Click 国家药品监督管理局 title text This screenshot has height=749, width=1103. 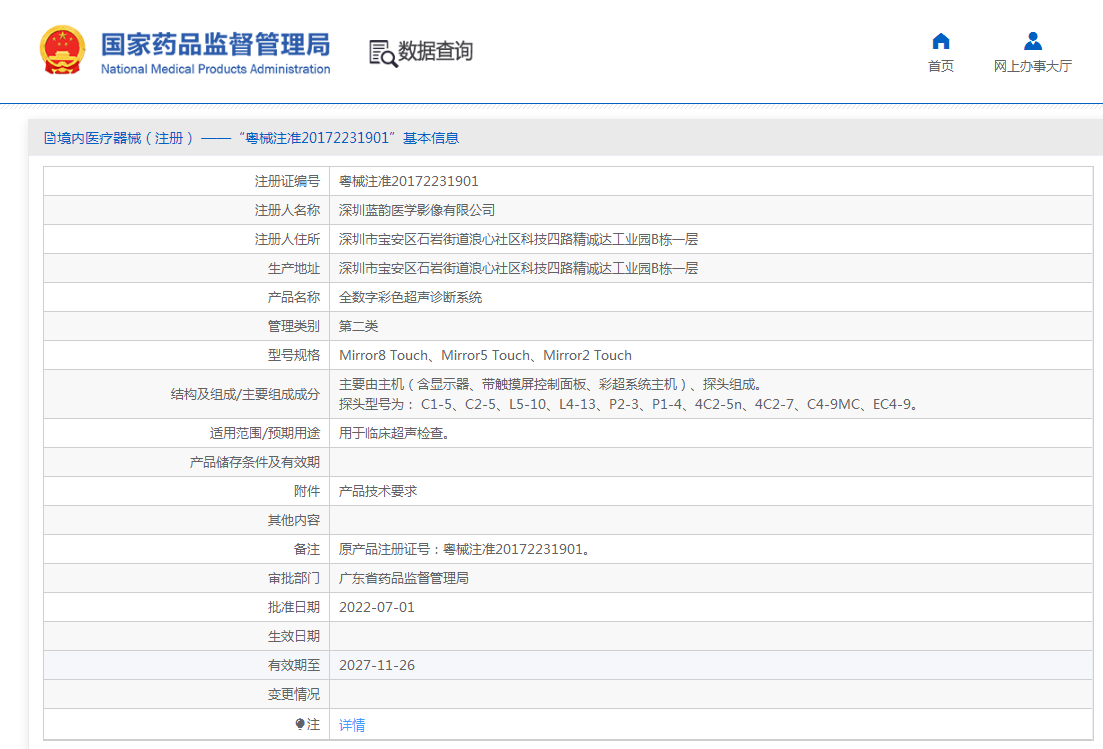(215, 44)
